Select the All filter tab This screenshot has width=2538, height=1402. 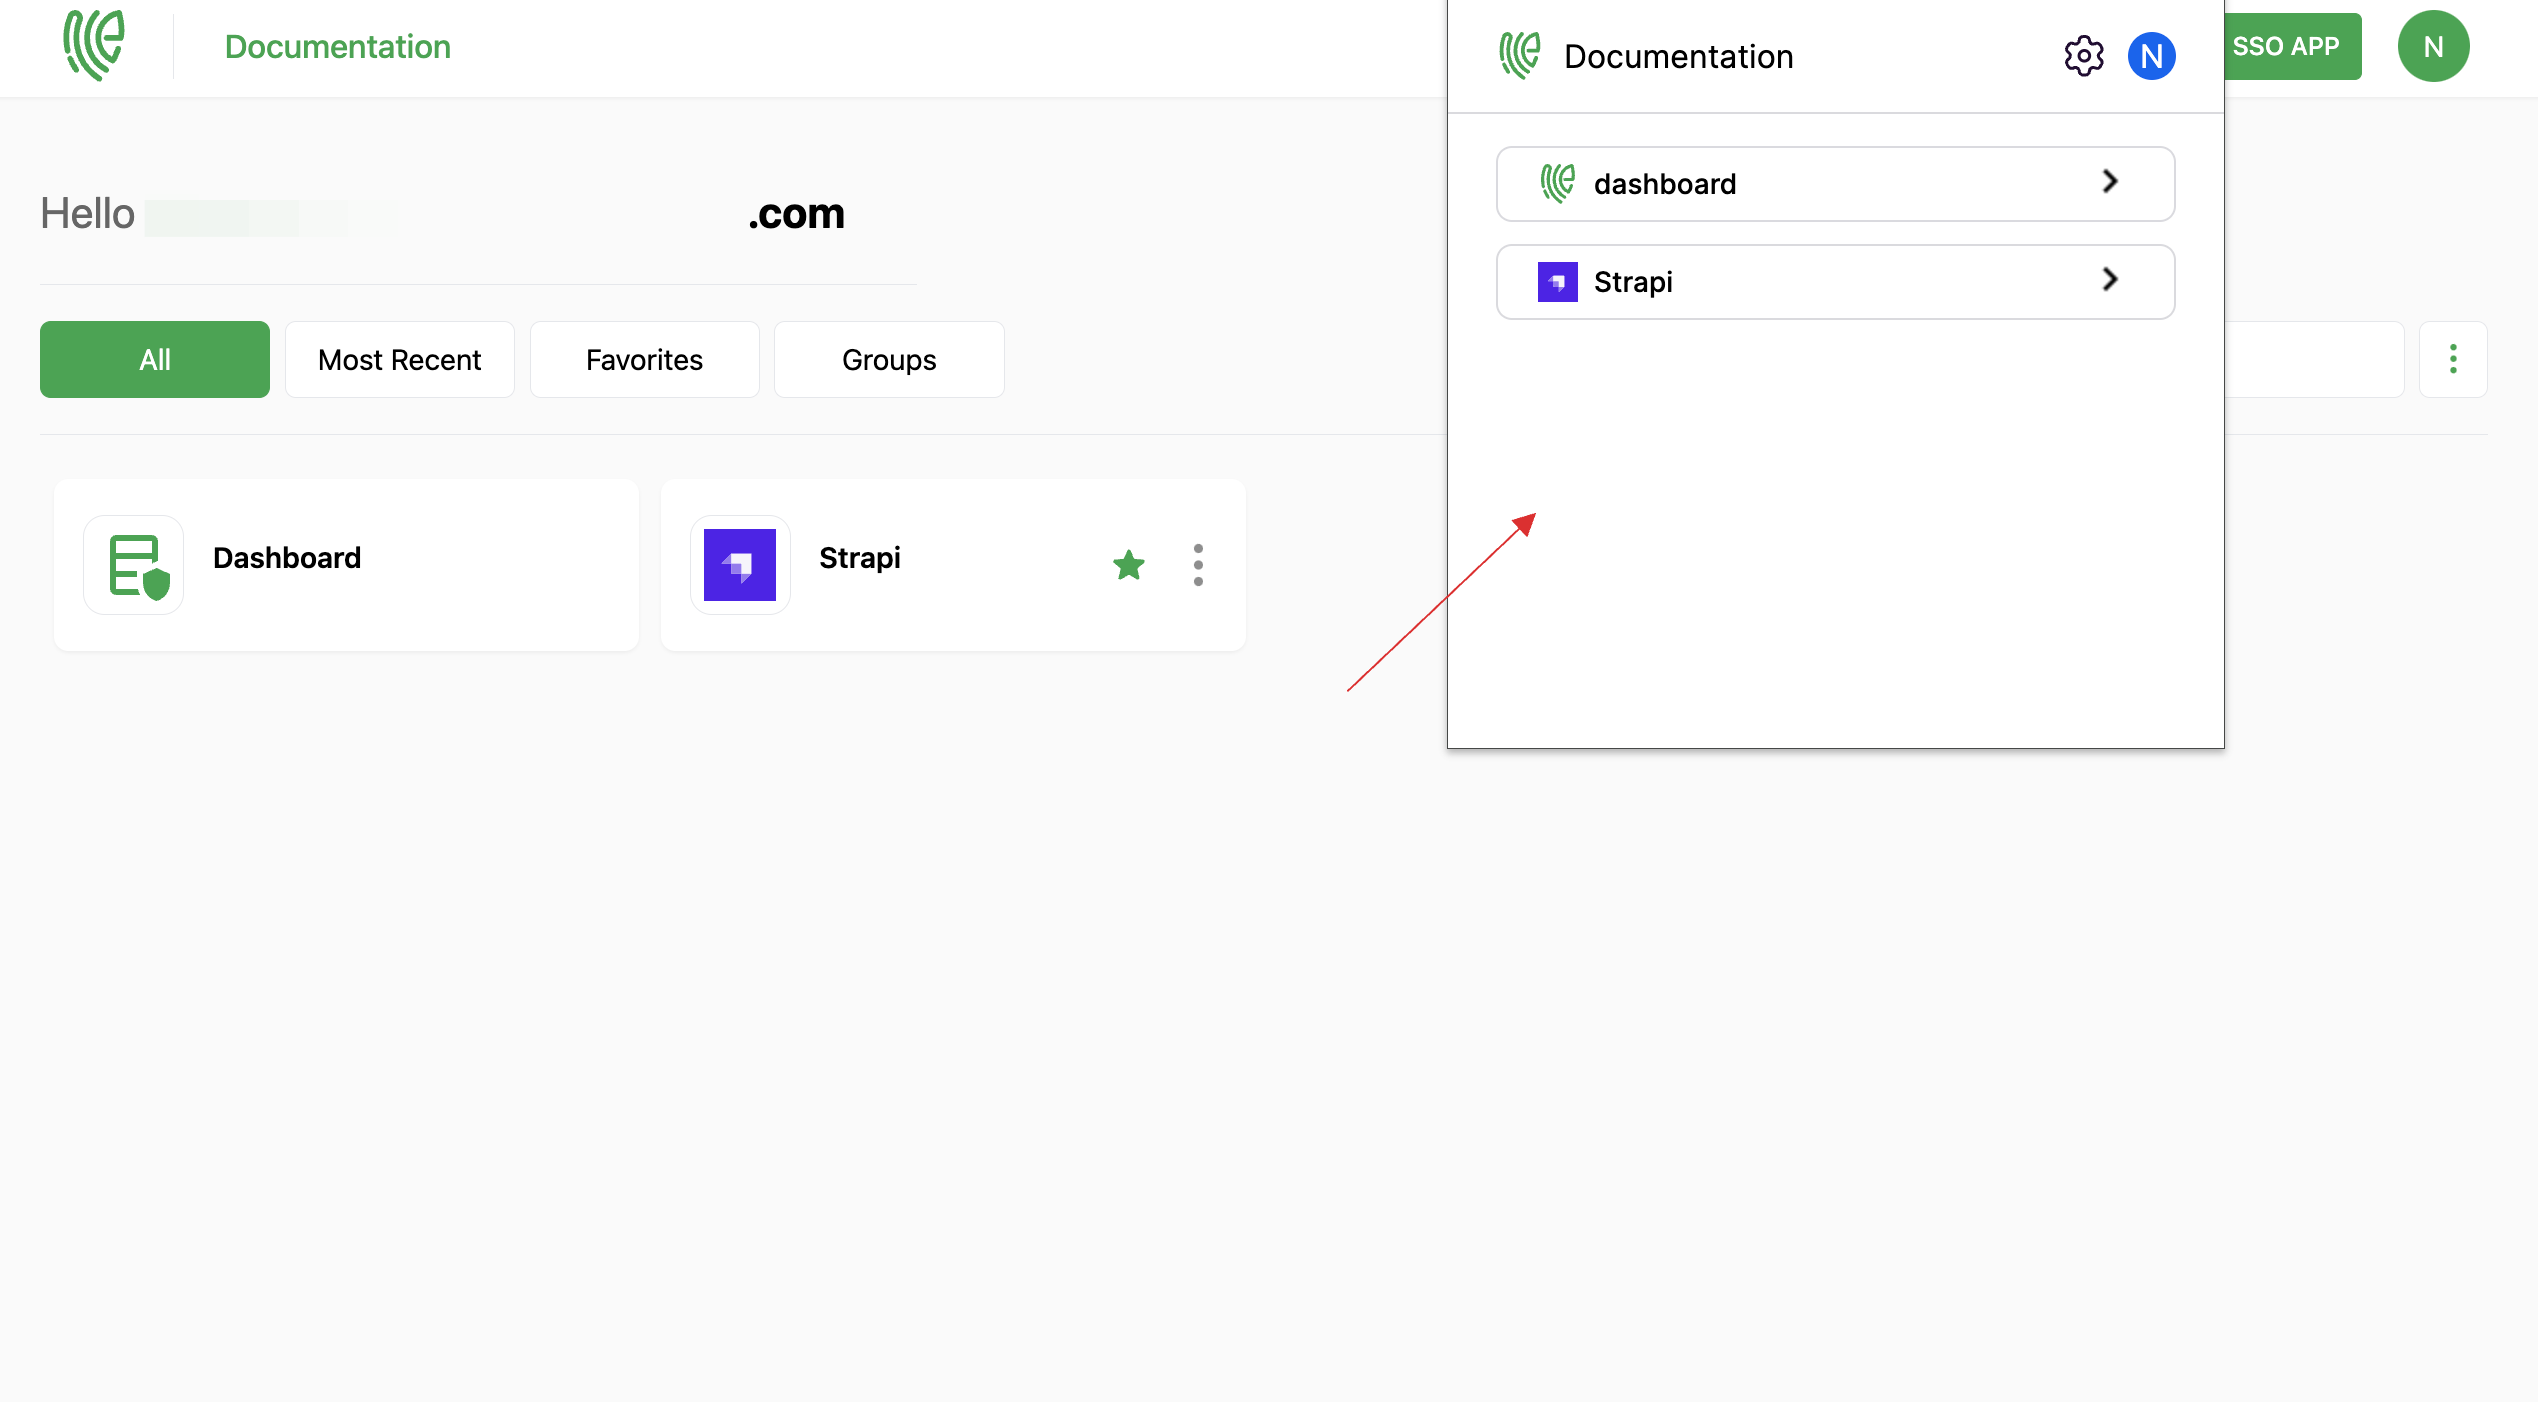pyautogui.click(x=155, y=359)
